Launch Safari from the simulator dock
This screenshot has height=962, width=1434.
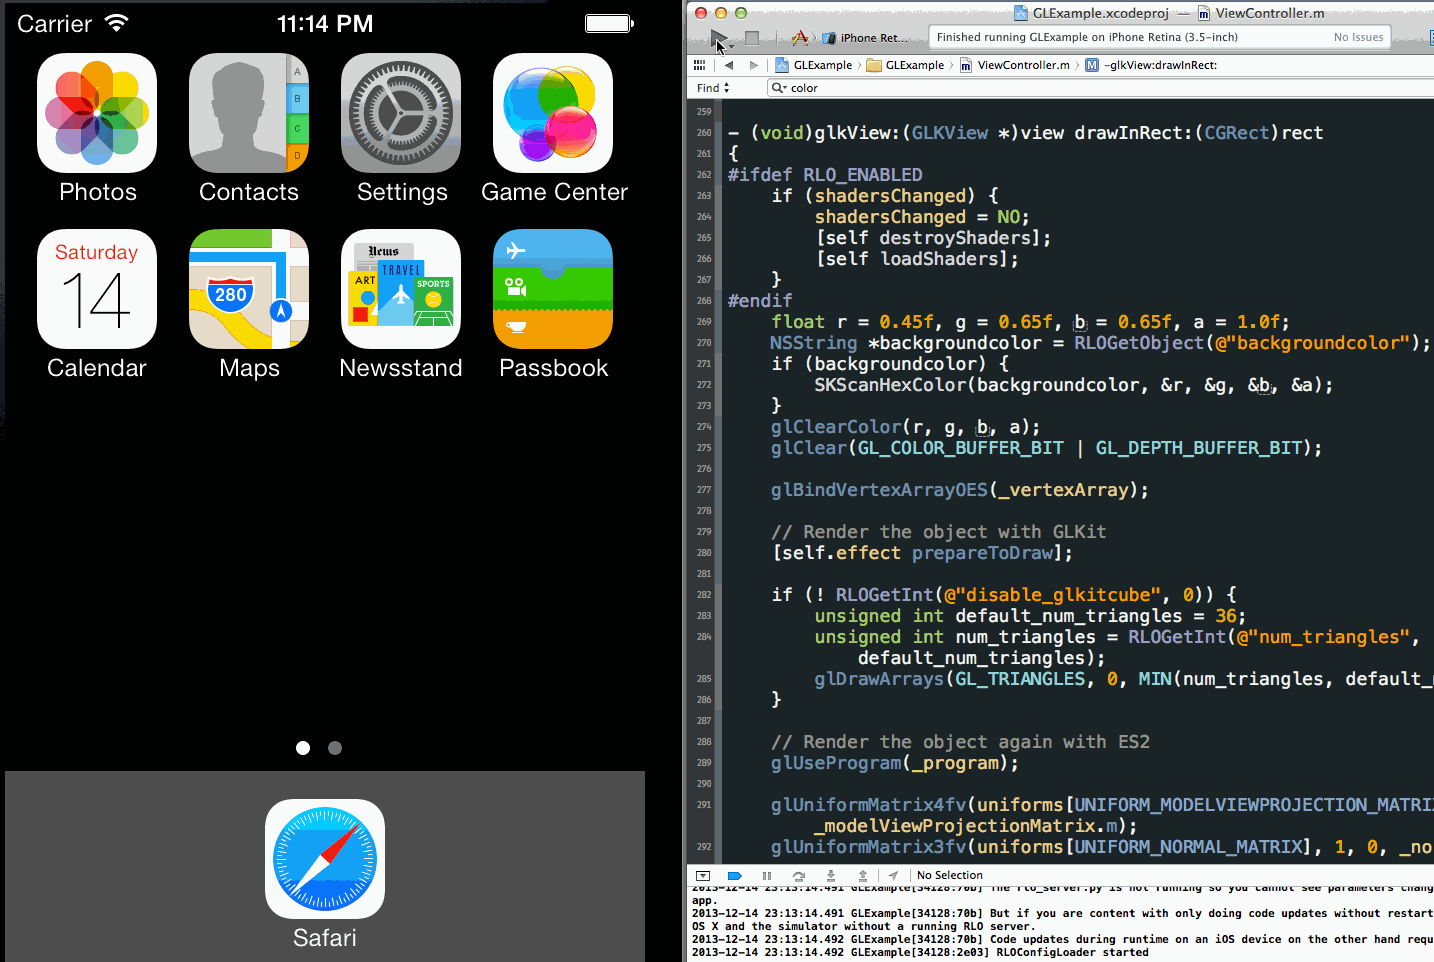[325, 859]
